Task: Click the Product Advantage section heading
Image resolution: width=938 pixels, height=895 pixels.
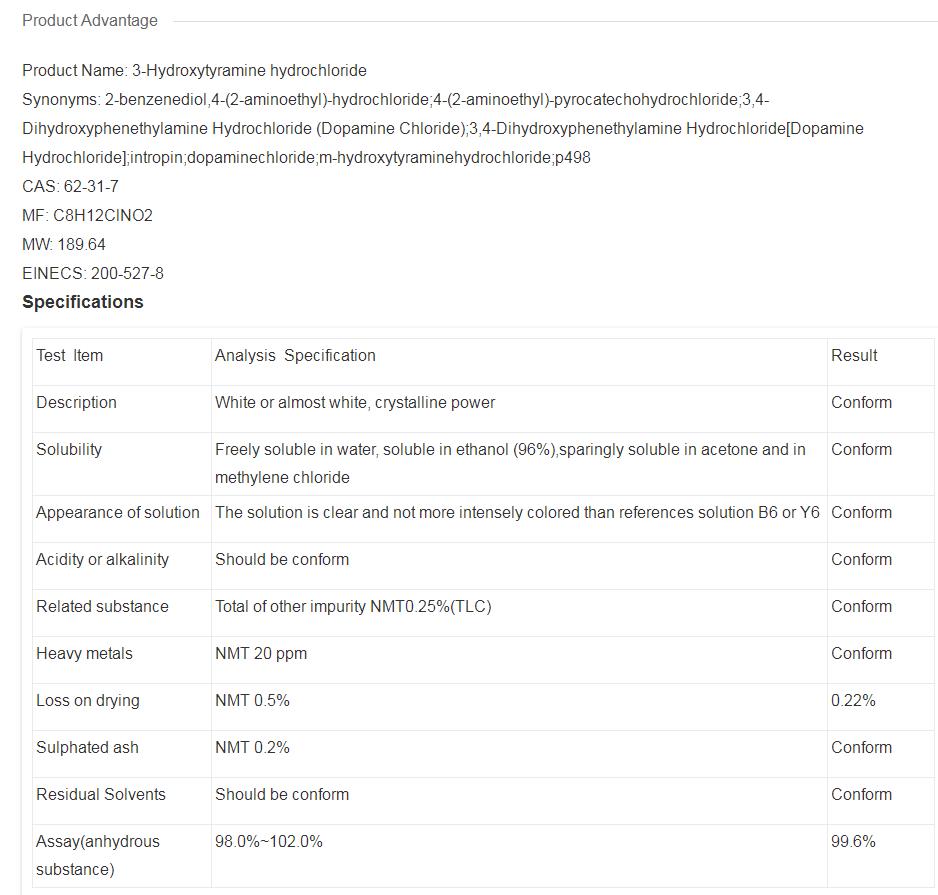Action: coord(90,20)
